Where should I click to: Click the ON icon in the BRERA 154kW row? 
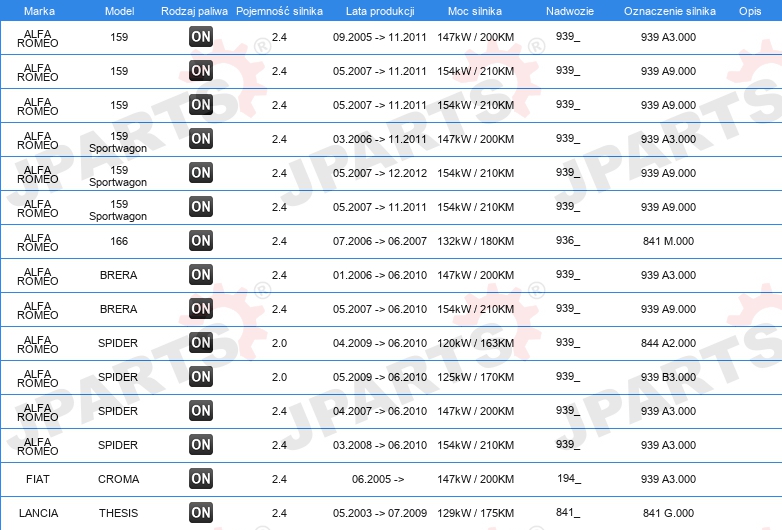201,309
